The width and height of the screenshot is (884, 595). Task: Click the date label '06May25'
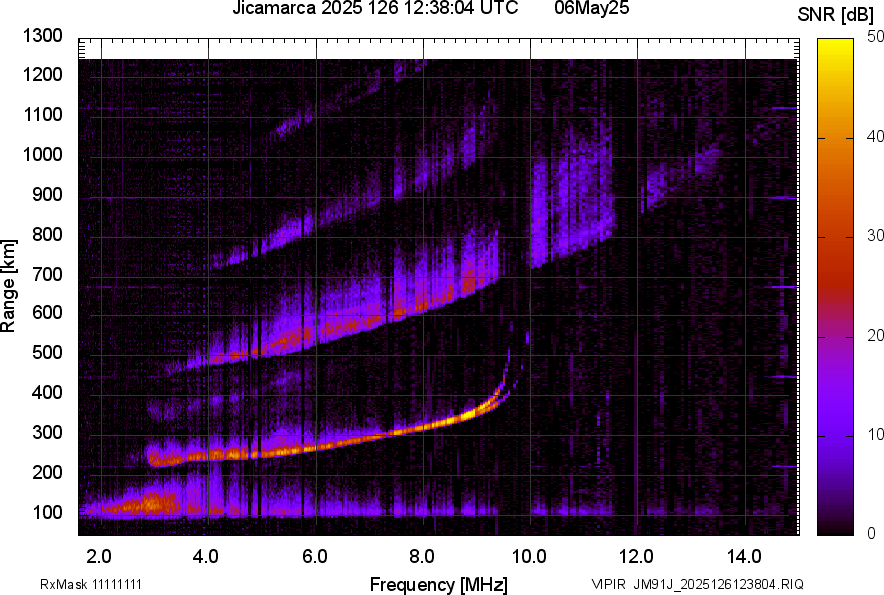tap(591, 8)
